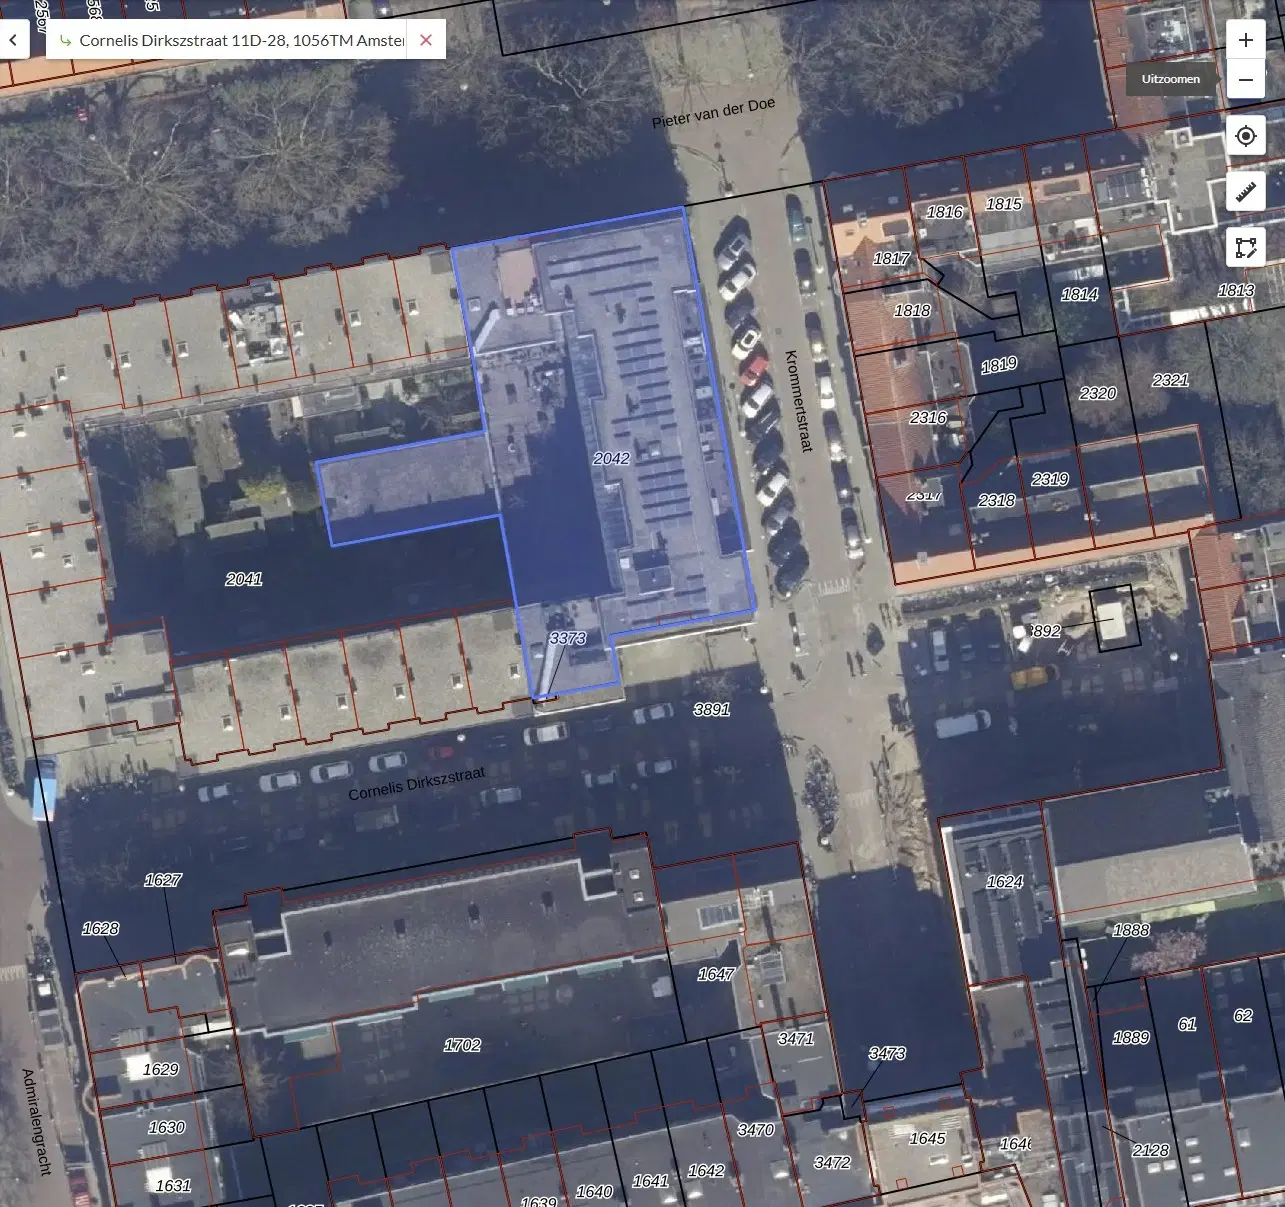Choose parcel 1624 on the map
This screenshot has width=1285, height=1207.
coord(1004,881)
